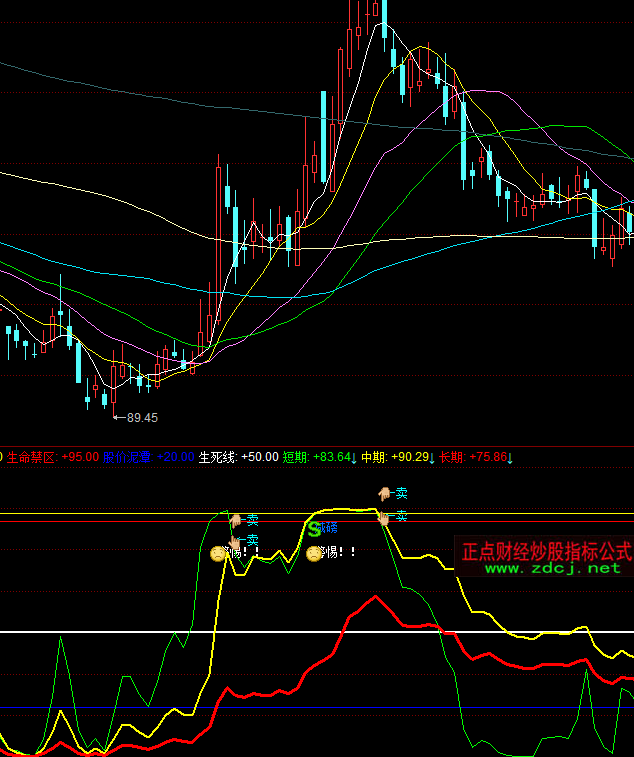Click the lower-left hand-pointer 卖 signal
634x757 pixels.
tap(235, 541)
